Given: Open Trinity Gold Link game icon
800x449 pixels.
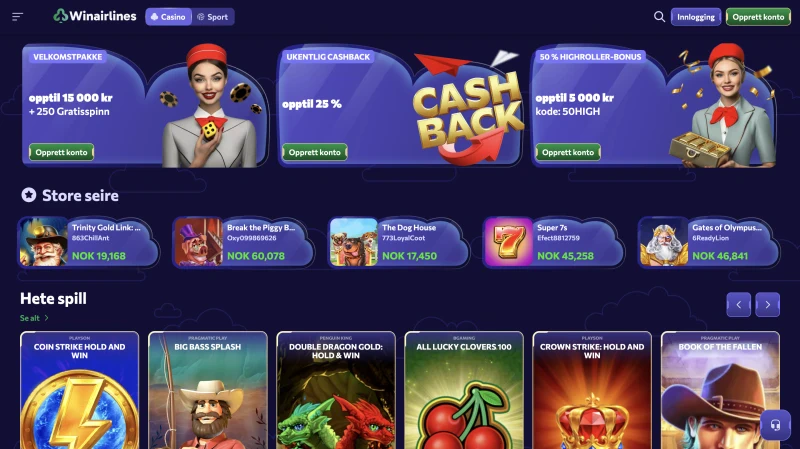Looking at the screenshot, I should coord(44,242).
